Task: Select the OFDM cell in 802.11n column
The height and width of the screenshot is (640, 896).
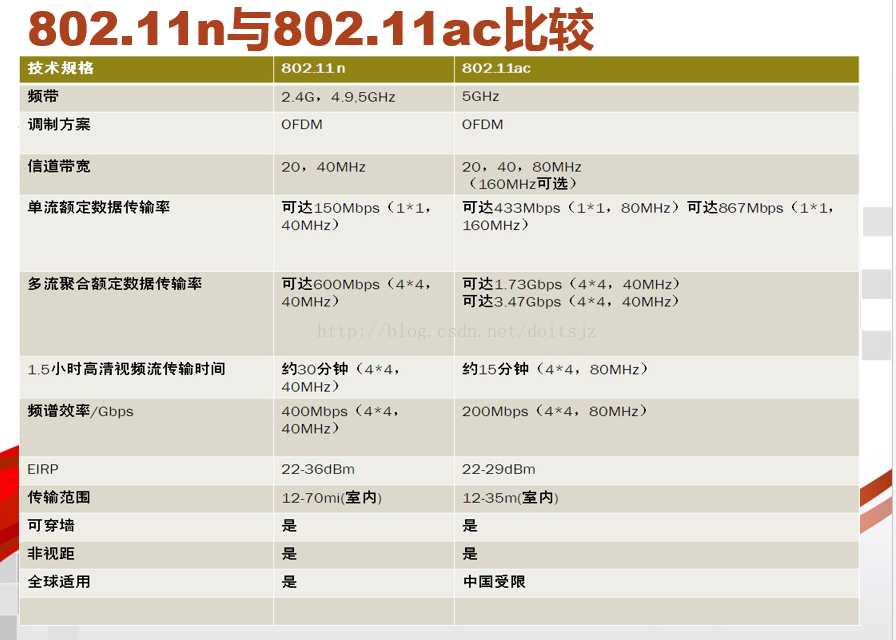Action: (x=303, y=124)
